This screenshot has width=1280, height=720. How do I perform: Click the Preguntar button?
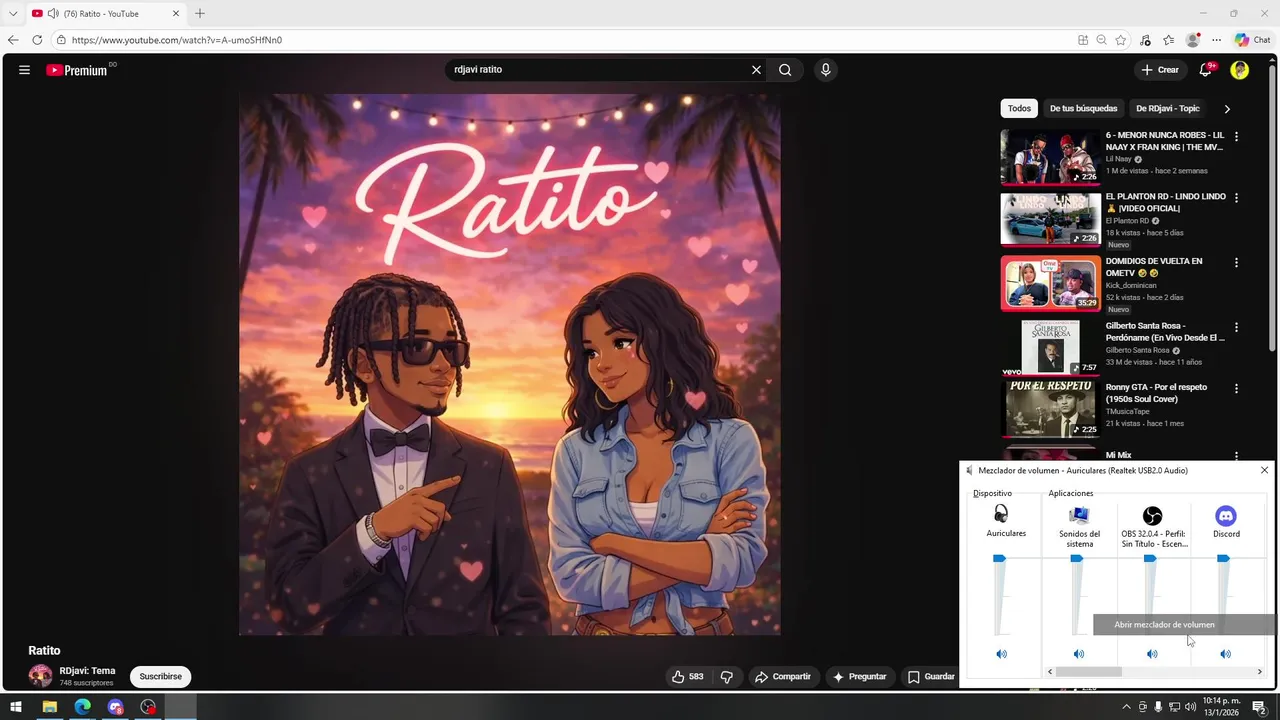click(x=860, y=677)
